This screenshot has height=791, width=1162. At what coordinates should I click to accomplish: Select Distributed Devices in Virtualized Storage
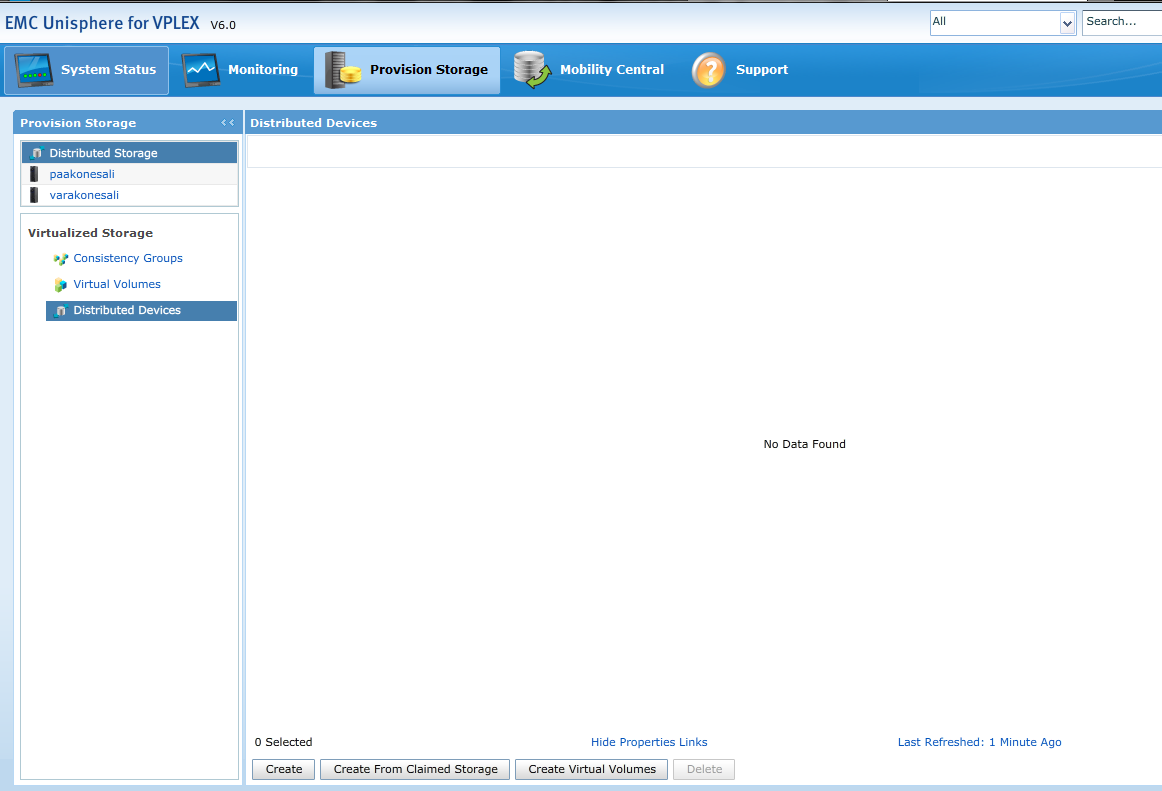pyautogui.click(x=142, y=311)
